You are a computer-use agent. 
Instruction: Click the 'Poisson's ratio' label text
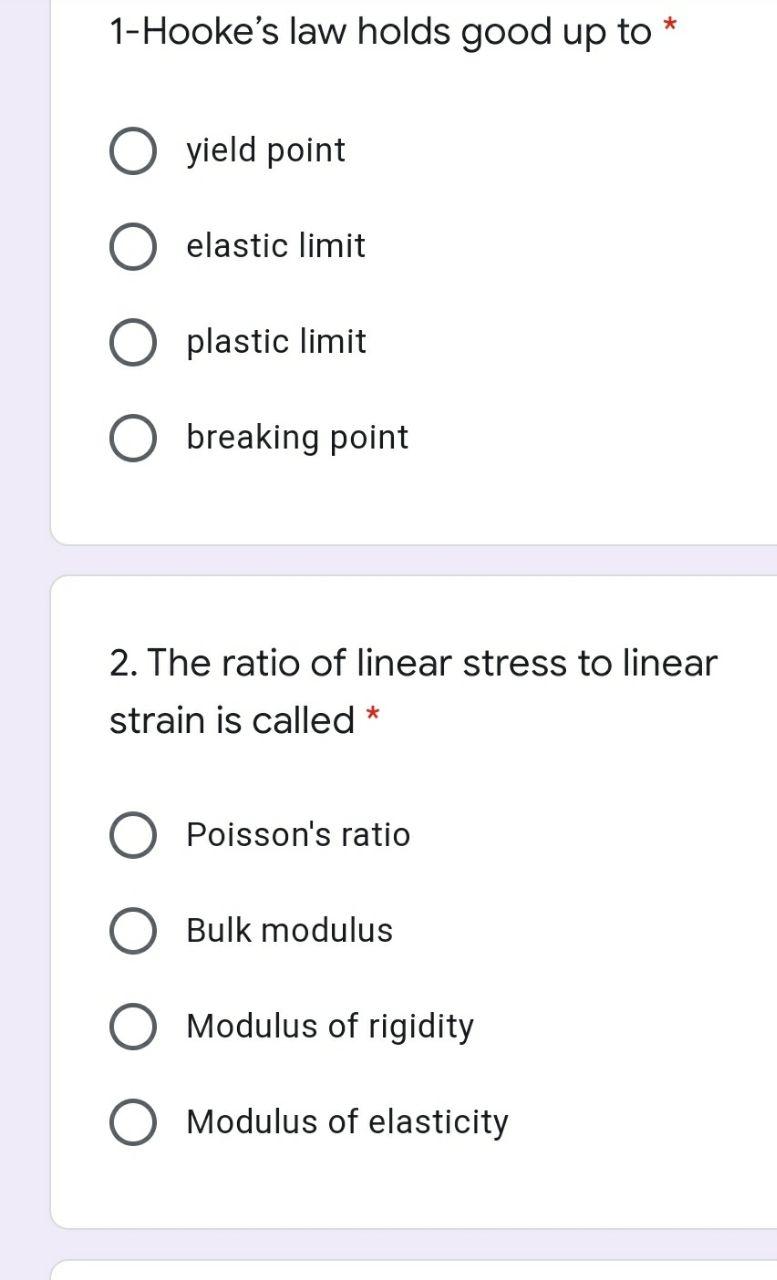298,834
